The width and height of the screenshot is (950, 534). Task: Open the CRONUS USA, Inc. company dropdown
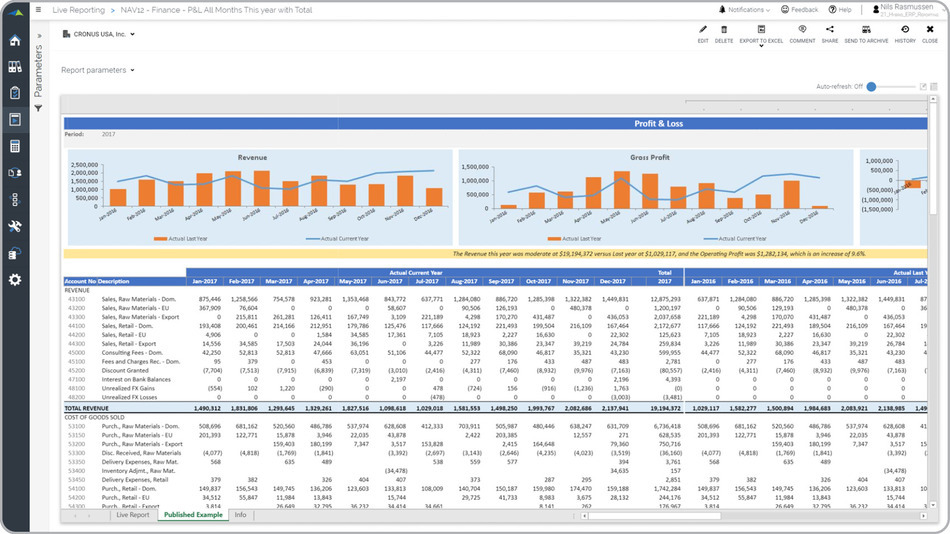click(99, 34)
